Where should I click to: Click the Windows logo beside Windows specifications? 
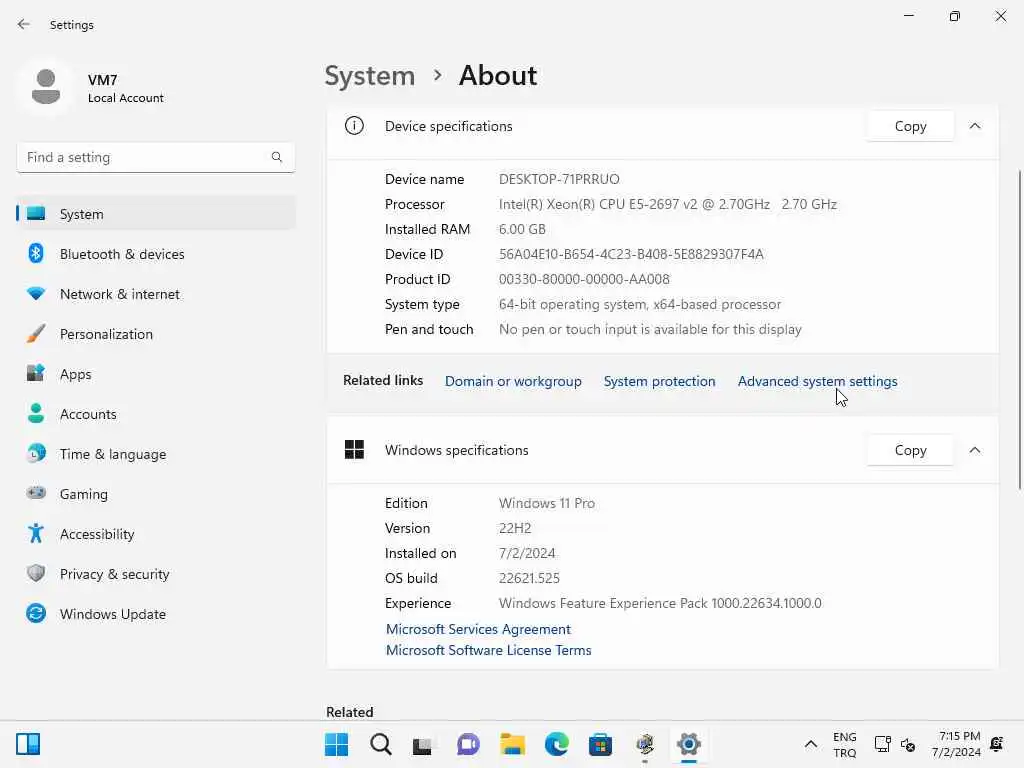coord(354,449)
